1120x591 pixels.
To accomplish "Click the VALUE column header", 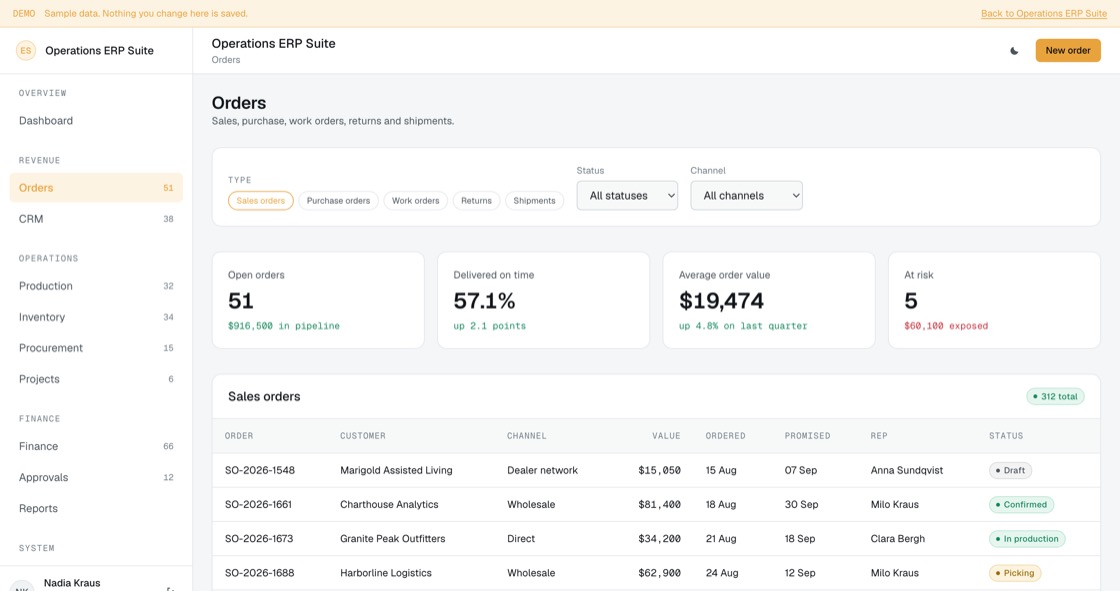I will [x=666, y=436].
